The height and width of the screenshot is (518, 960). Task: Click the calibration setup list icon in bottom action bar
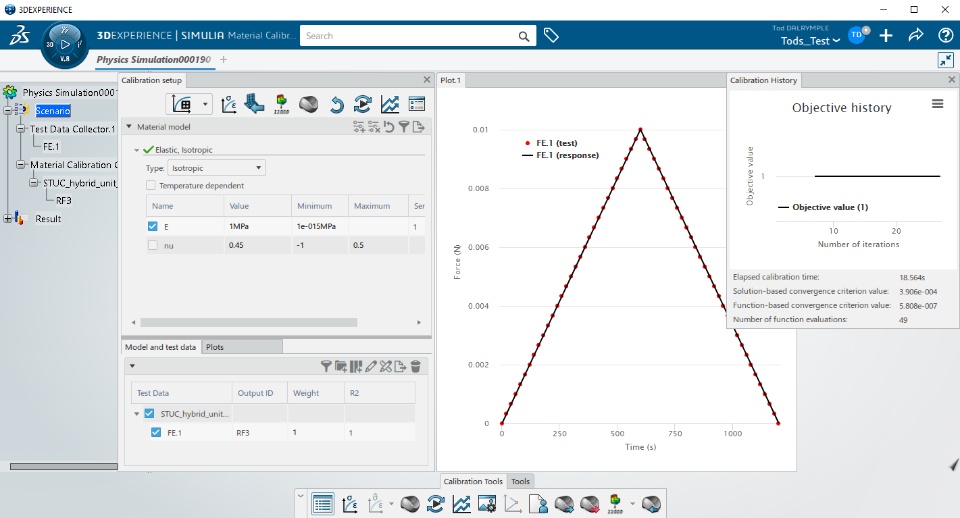pyautogui.click(x=322, y=504)
